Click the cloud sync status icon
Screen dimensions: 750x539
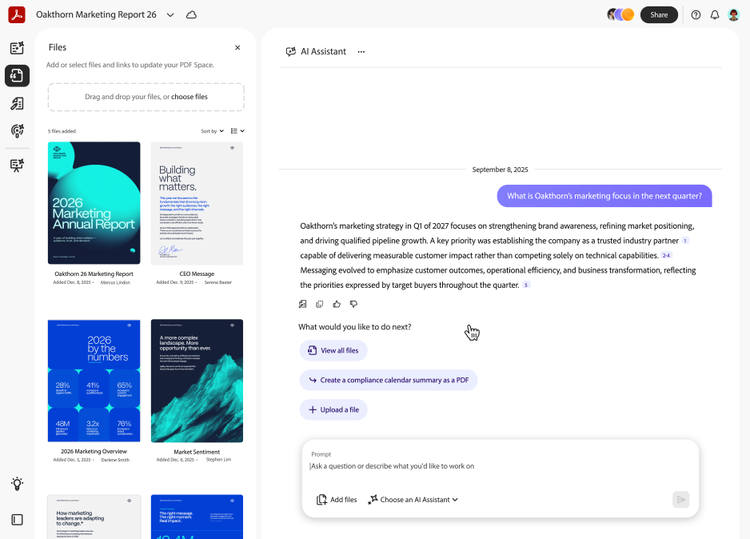tap(191, 15)
